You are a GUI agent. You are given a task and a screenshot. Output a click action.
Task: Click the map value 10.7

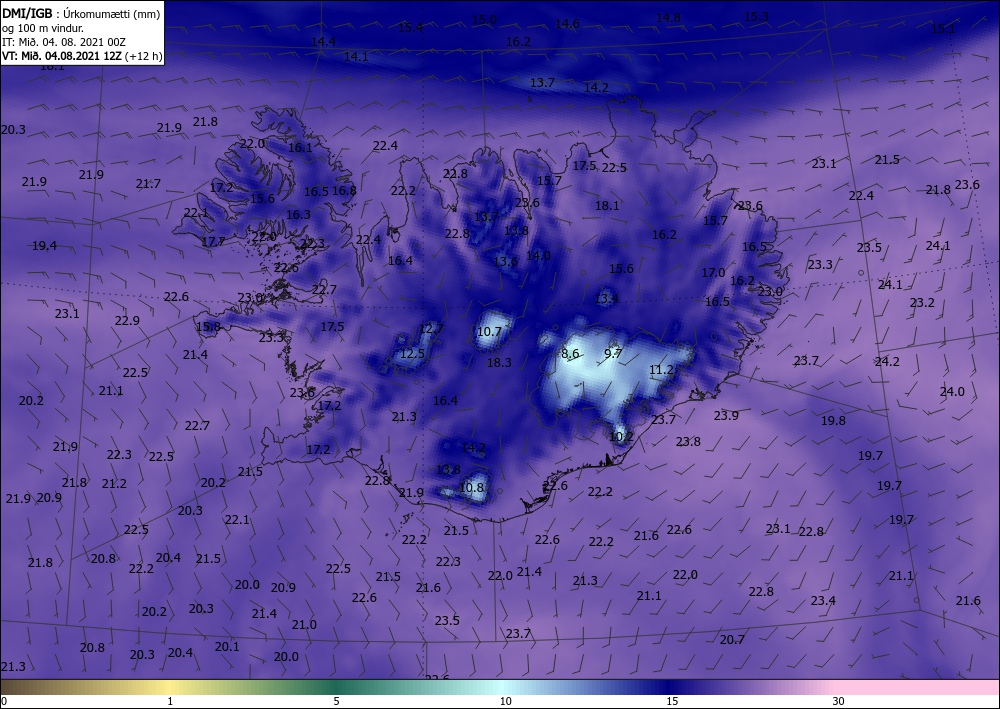(x=489, y=332)
